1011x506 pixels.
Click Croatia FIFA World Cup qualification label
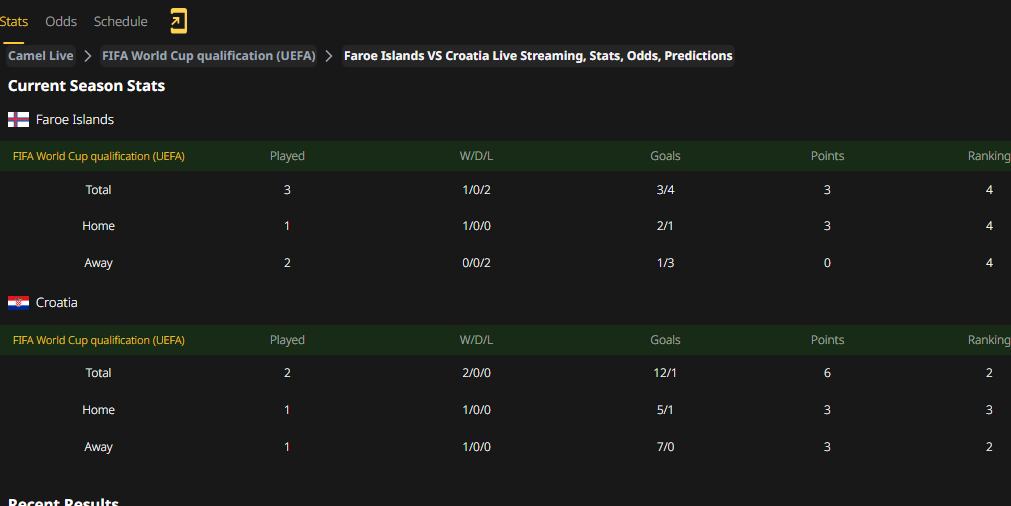coord(99,340)
